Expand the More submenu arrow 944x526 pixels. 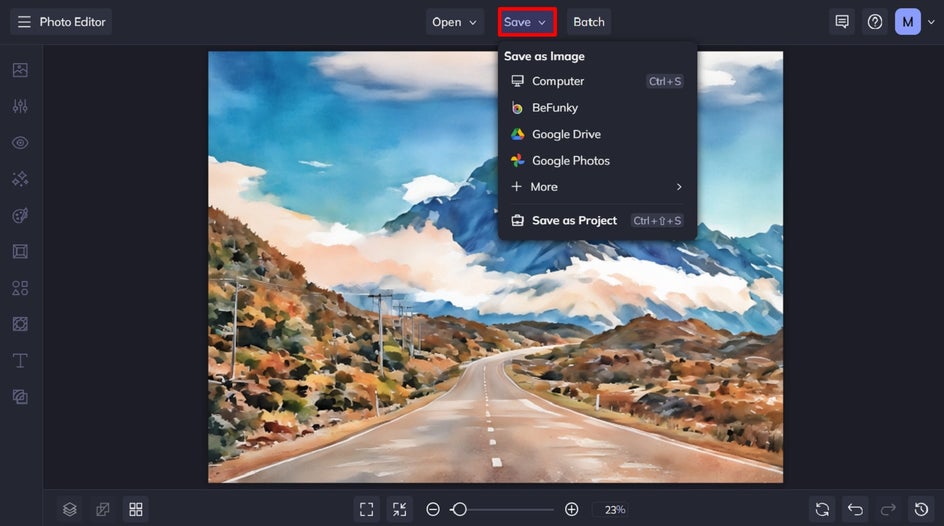point(679,187)
